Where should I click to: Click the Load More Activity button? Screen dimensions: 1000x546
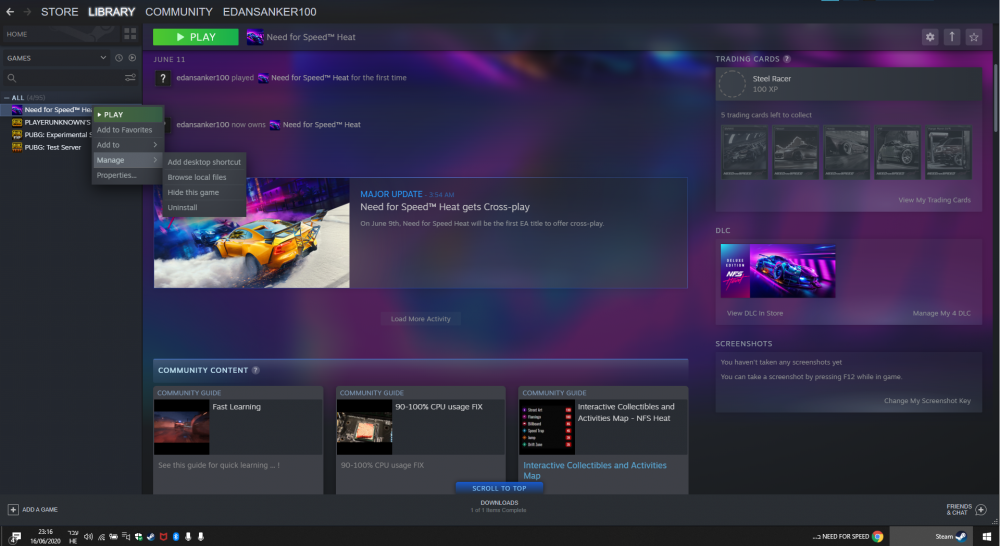(x=420, y=319)
